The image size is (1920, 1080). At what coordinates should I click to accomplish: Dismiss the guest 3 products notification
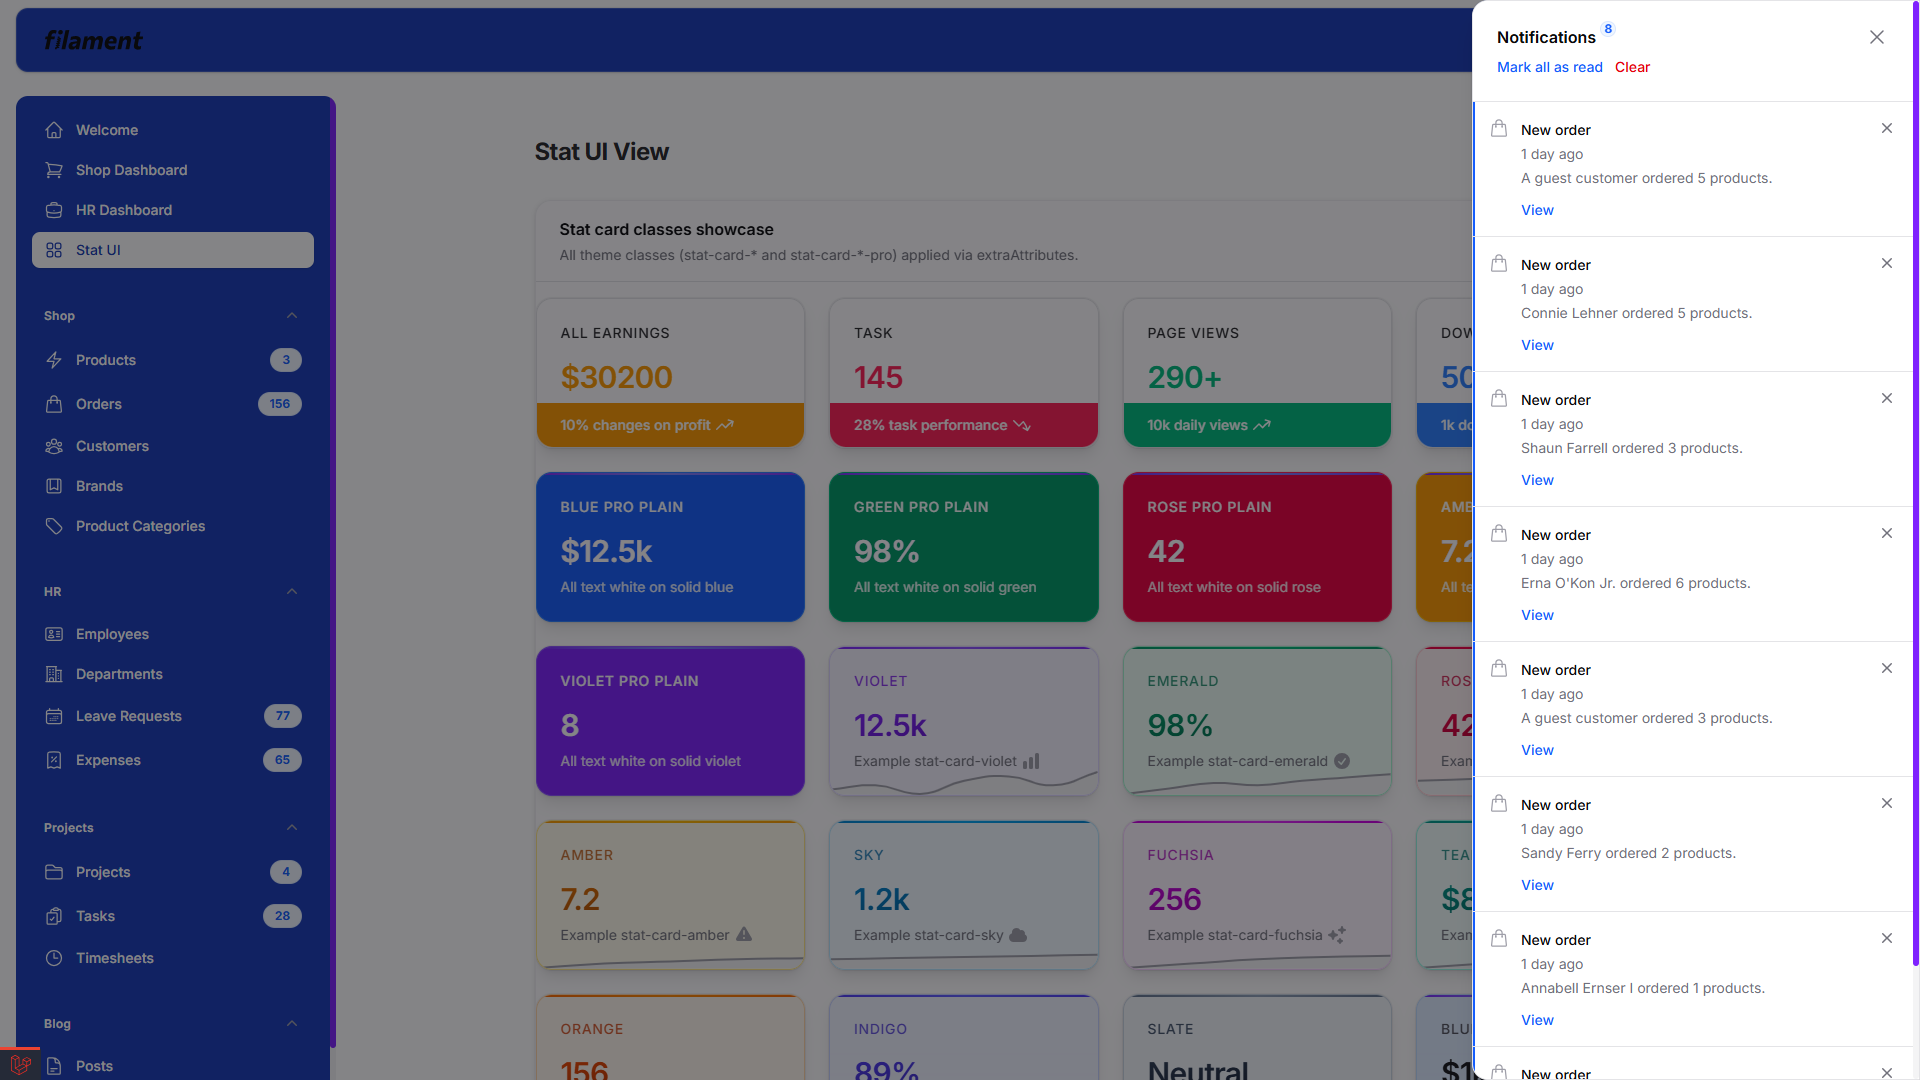(x=1887, y=668)
